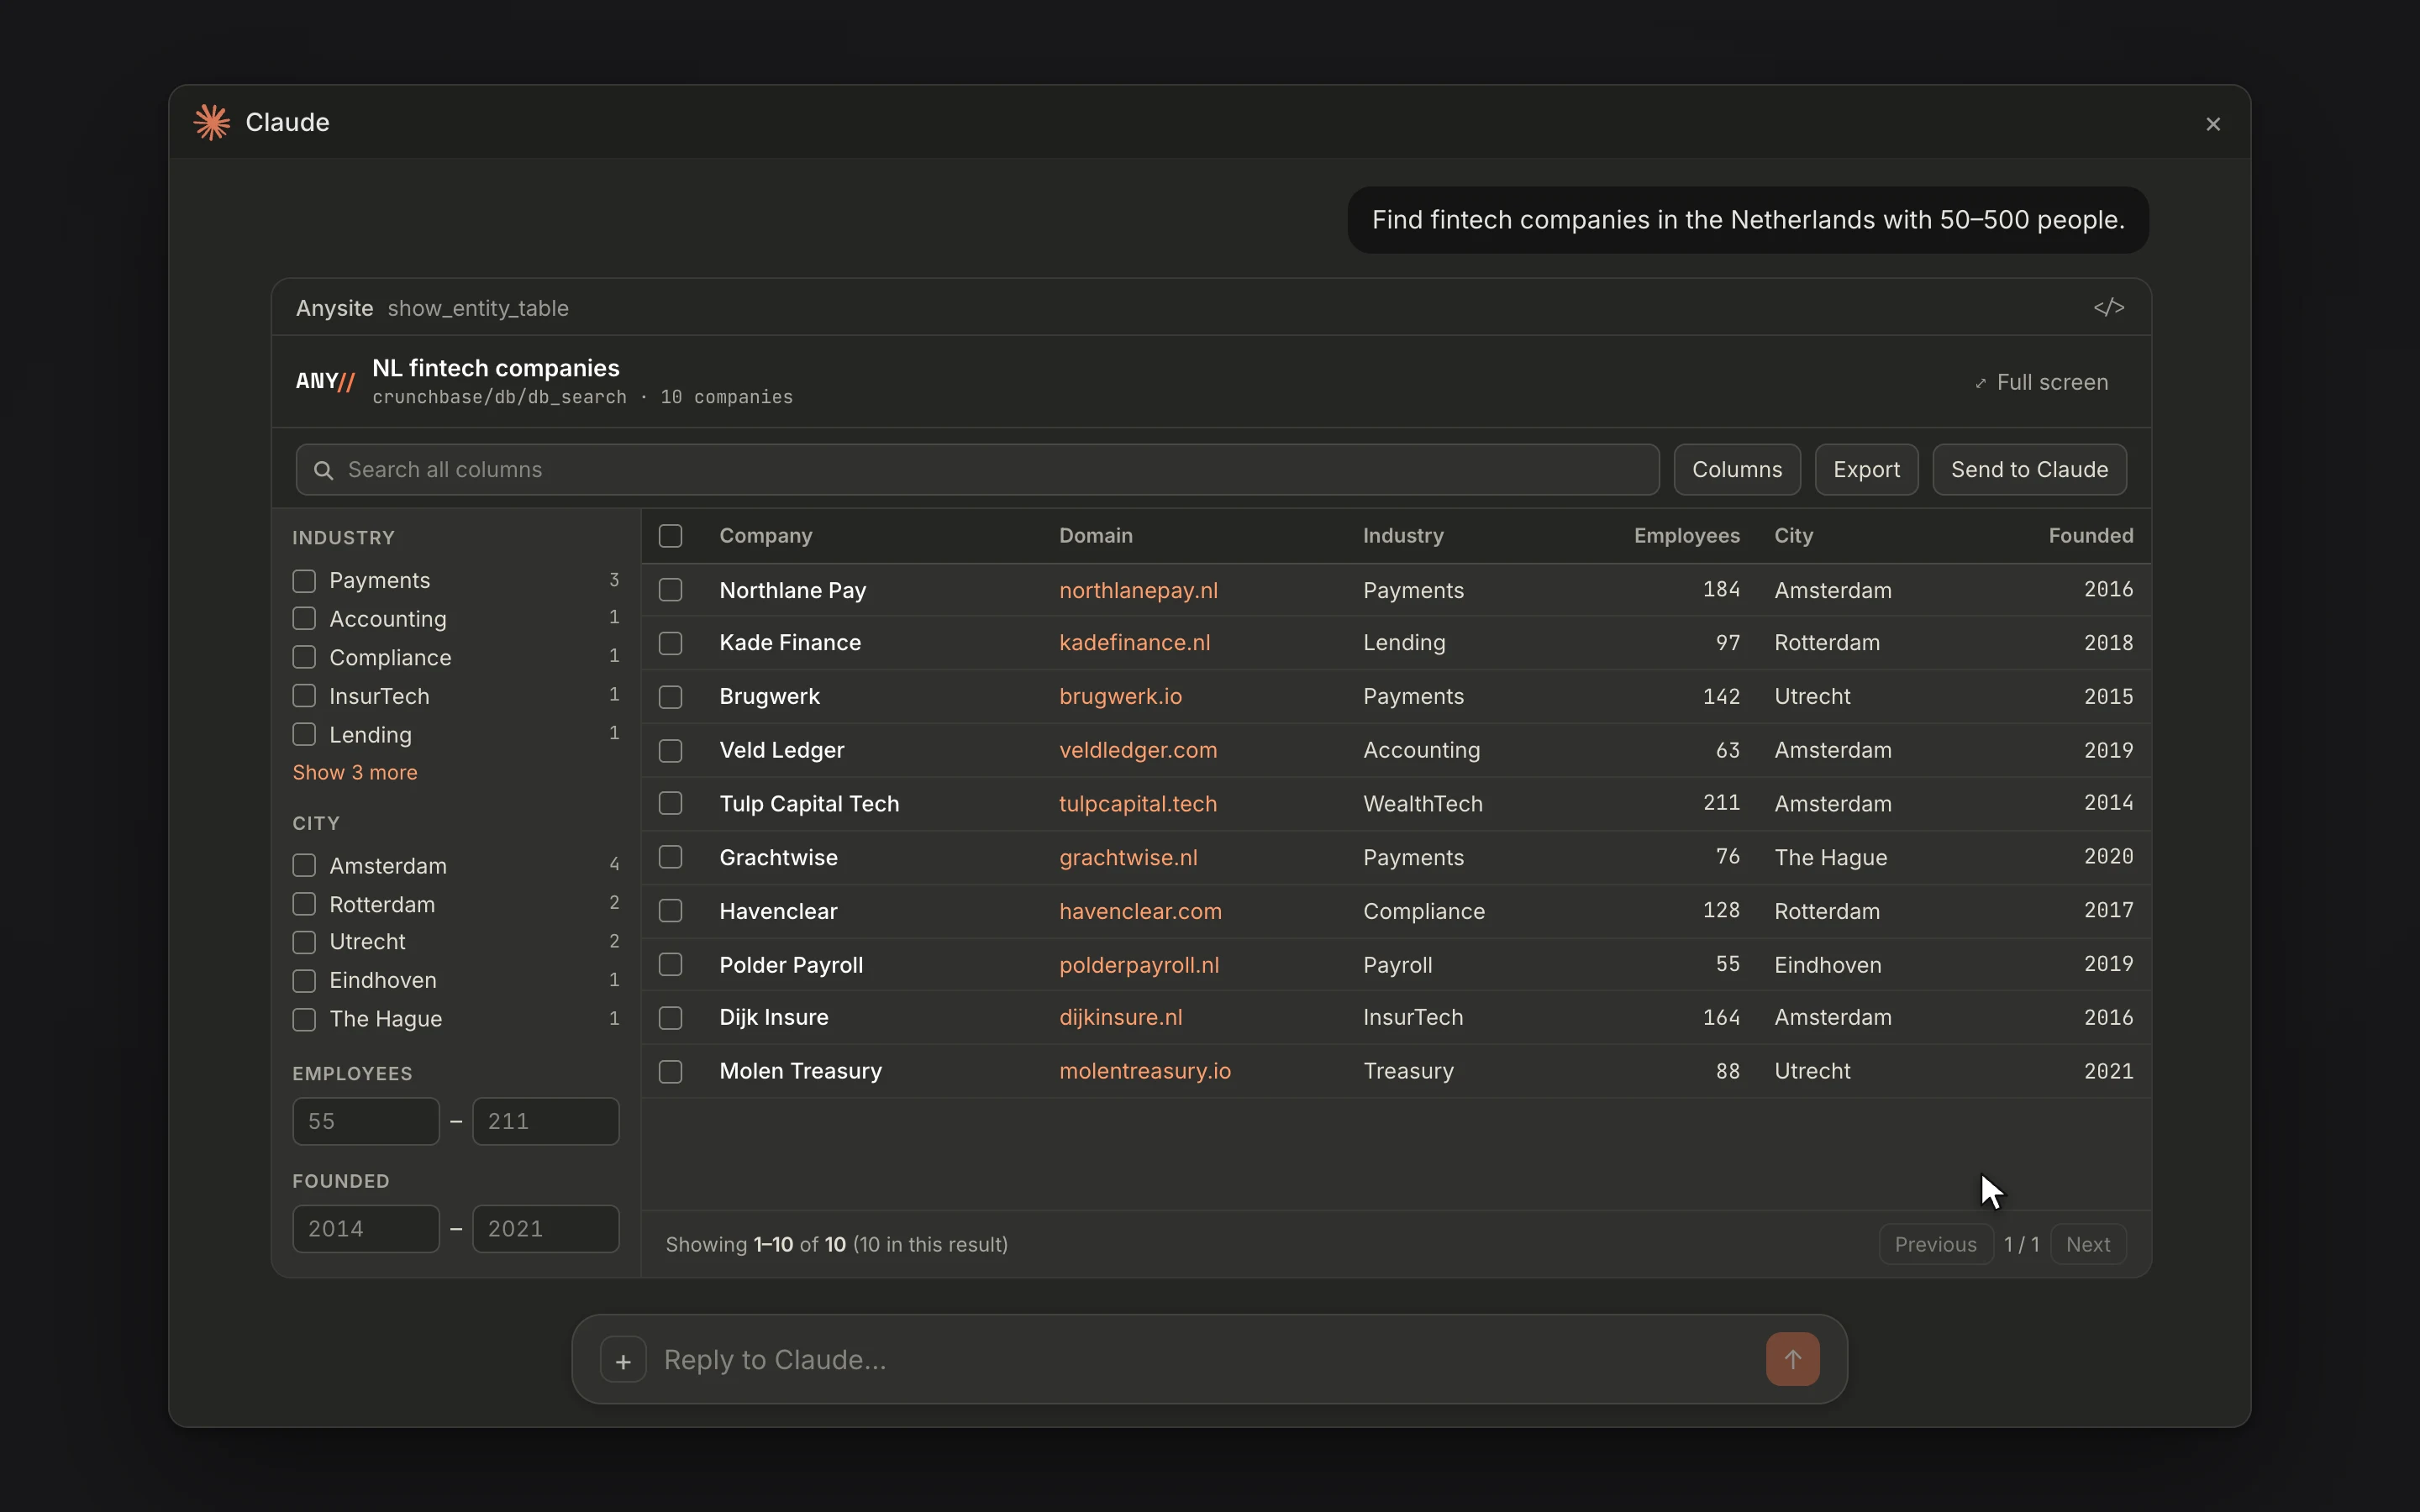Edit the founded start year 2014 field
Screen dimensions: 2420x1512
(x=365, y=1229)
